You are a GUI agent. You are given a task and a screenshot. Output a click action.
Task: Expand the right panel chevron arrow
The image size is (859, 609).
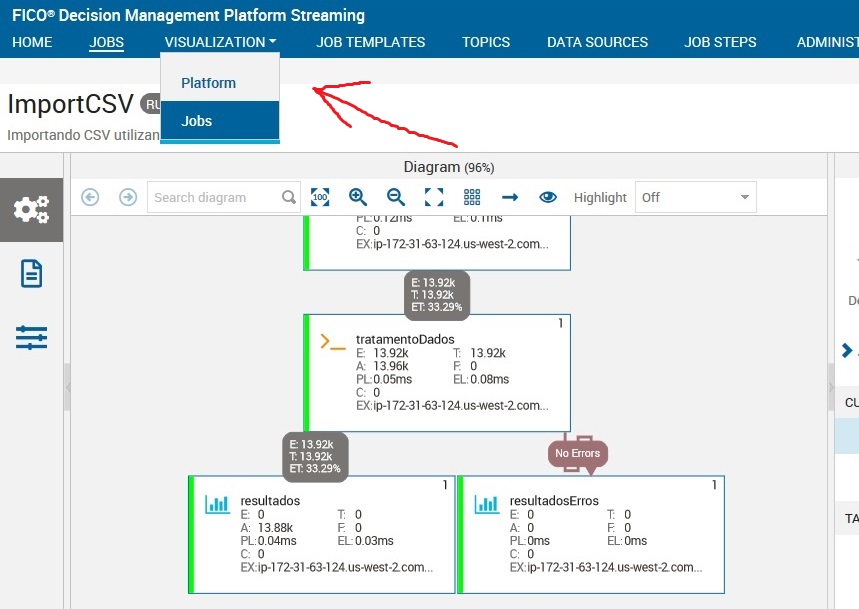click(846, 350)
